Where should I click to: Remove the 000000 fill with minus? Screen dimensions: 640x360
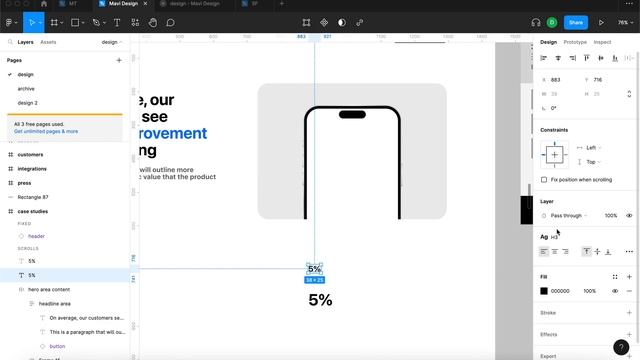tap(629, 291)
